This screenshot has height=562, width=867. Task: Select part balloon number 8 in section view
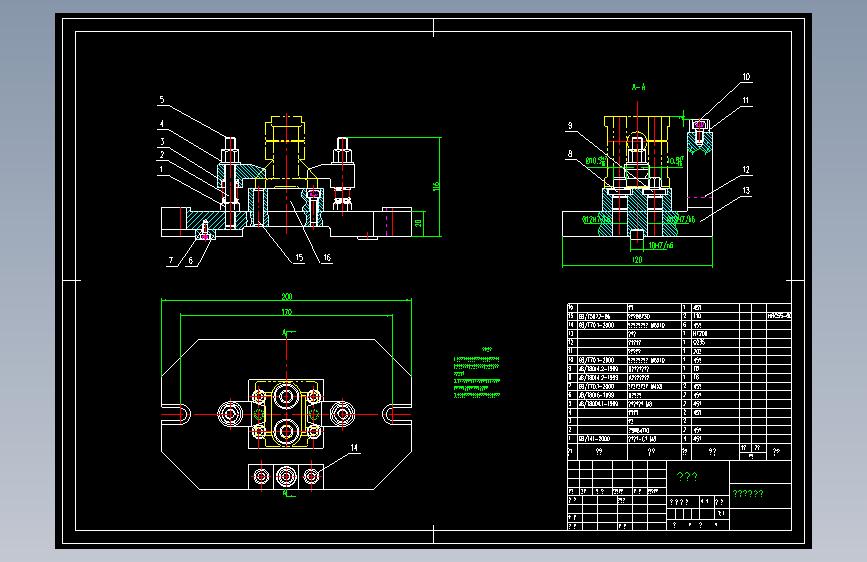tap(570, 154)
